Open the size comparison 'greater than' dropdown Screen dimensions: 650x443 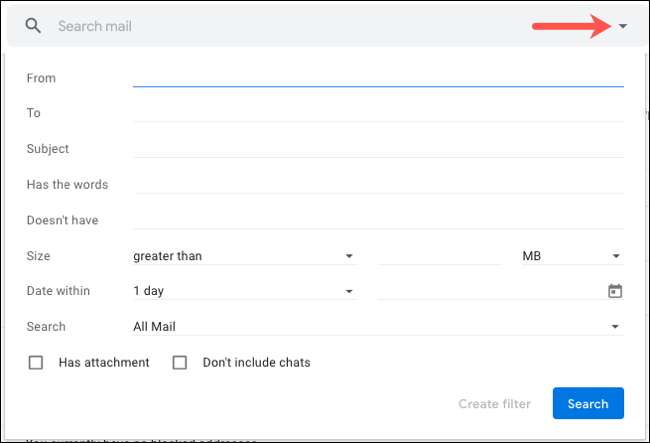(x=244, y=256)
